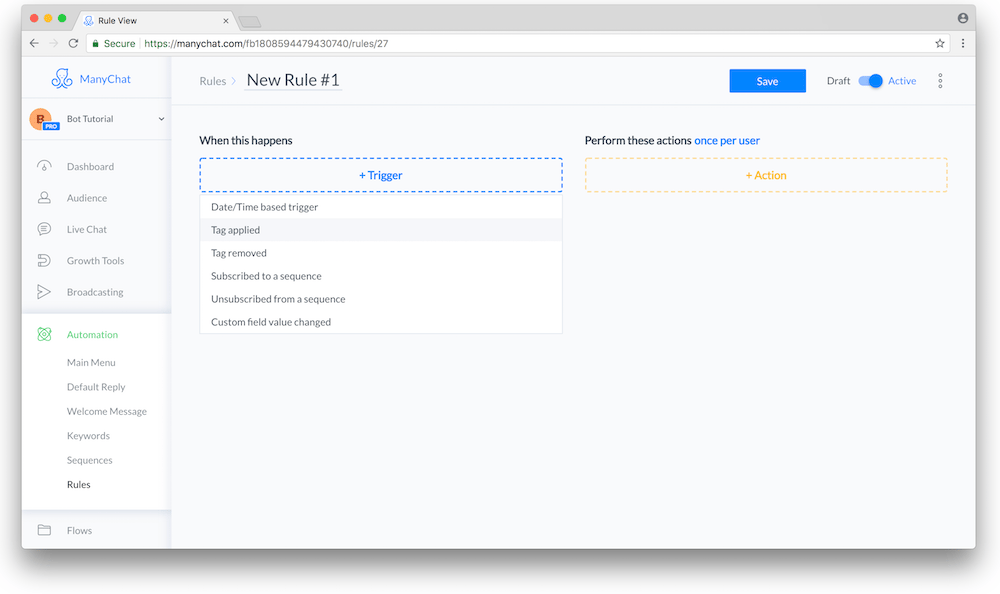The image size is (1000, 594).
Task: Click the Save button
Action: (767, 81)
